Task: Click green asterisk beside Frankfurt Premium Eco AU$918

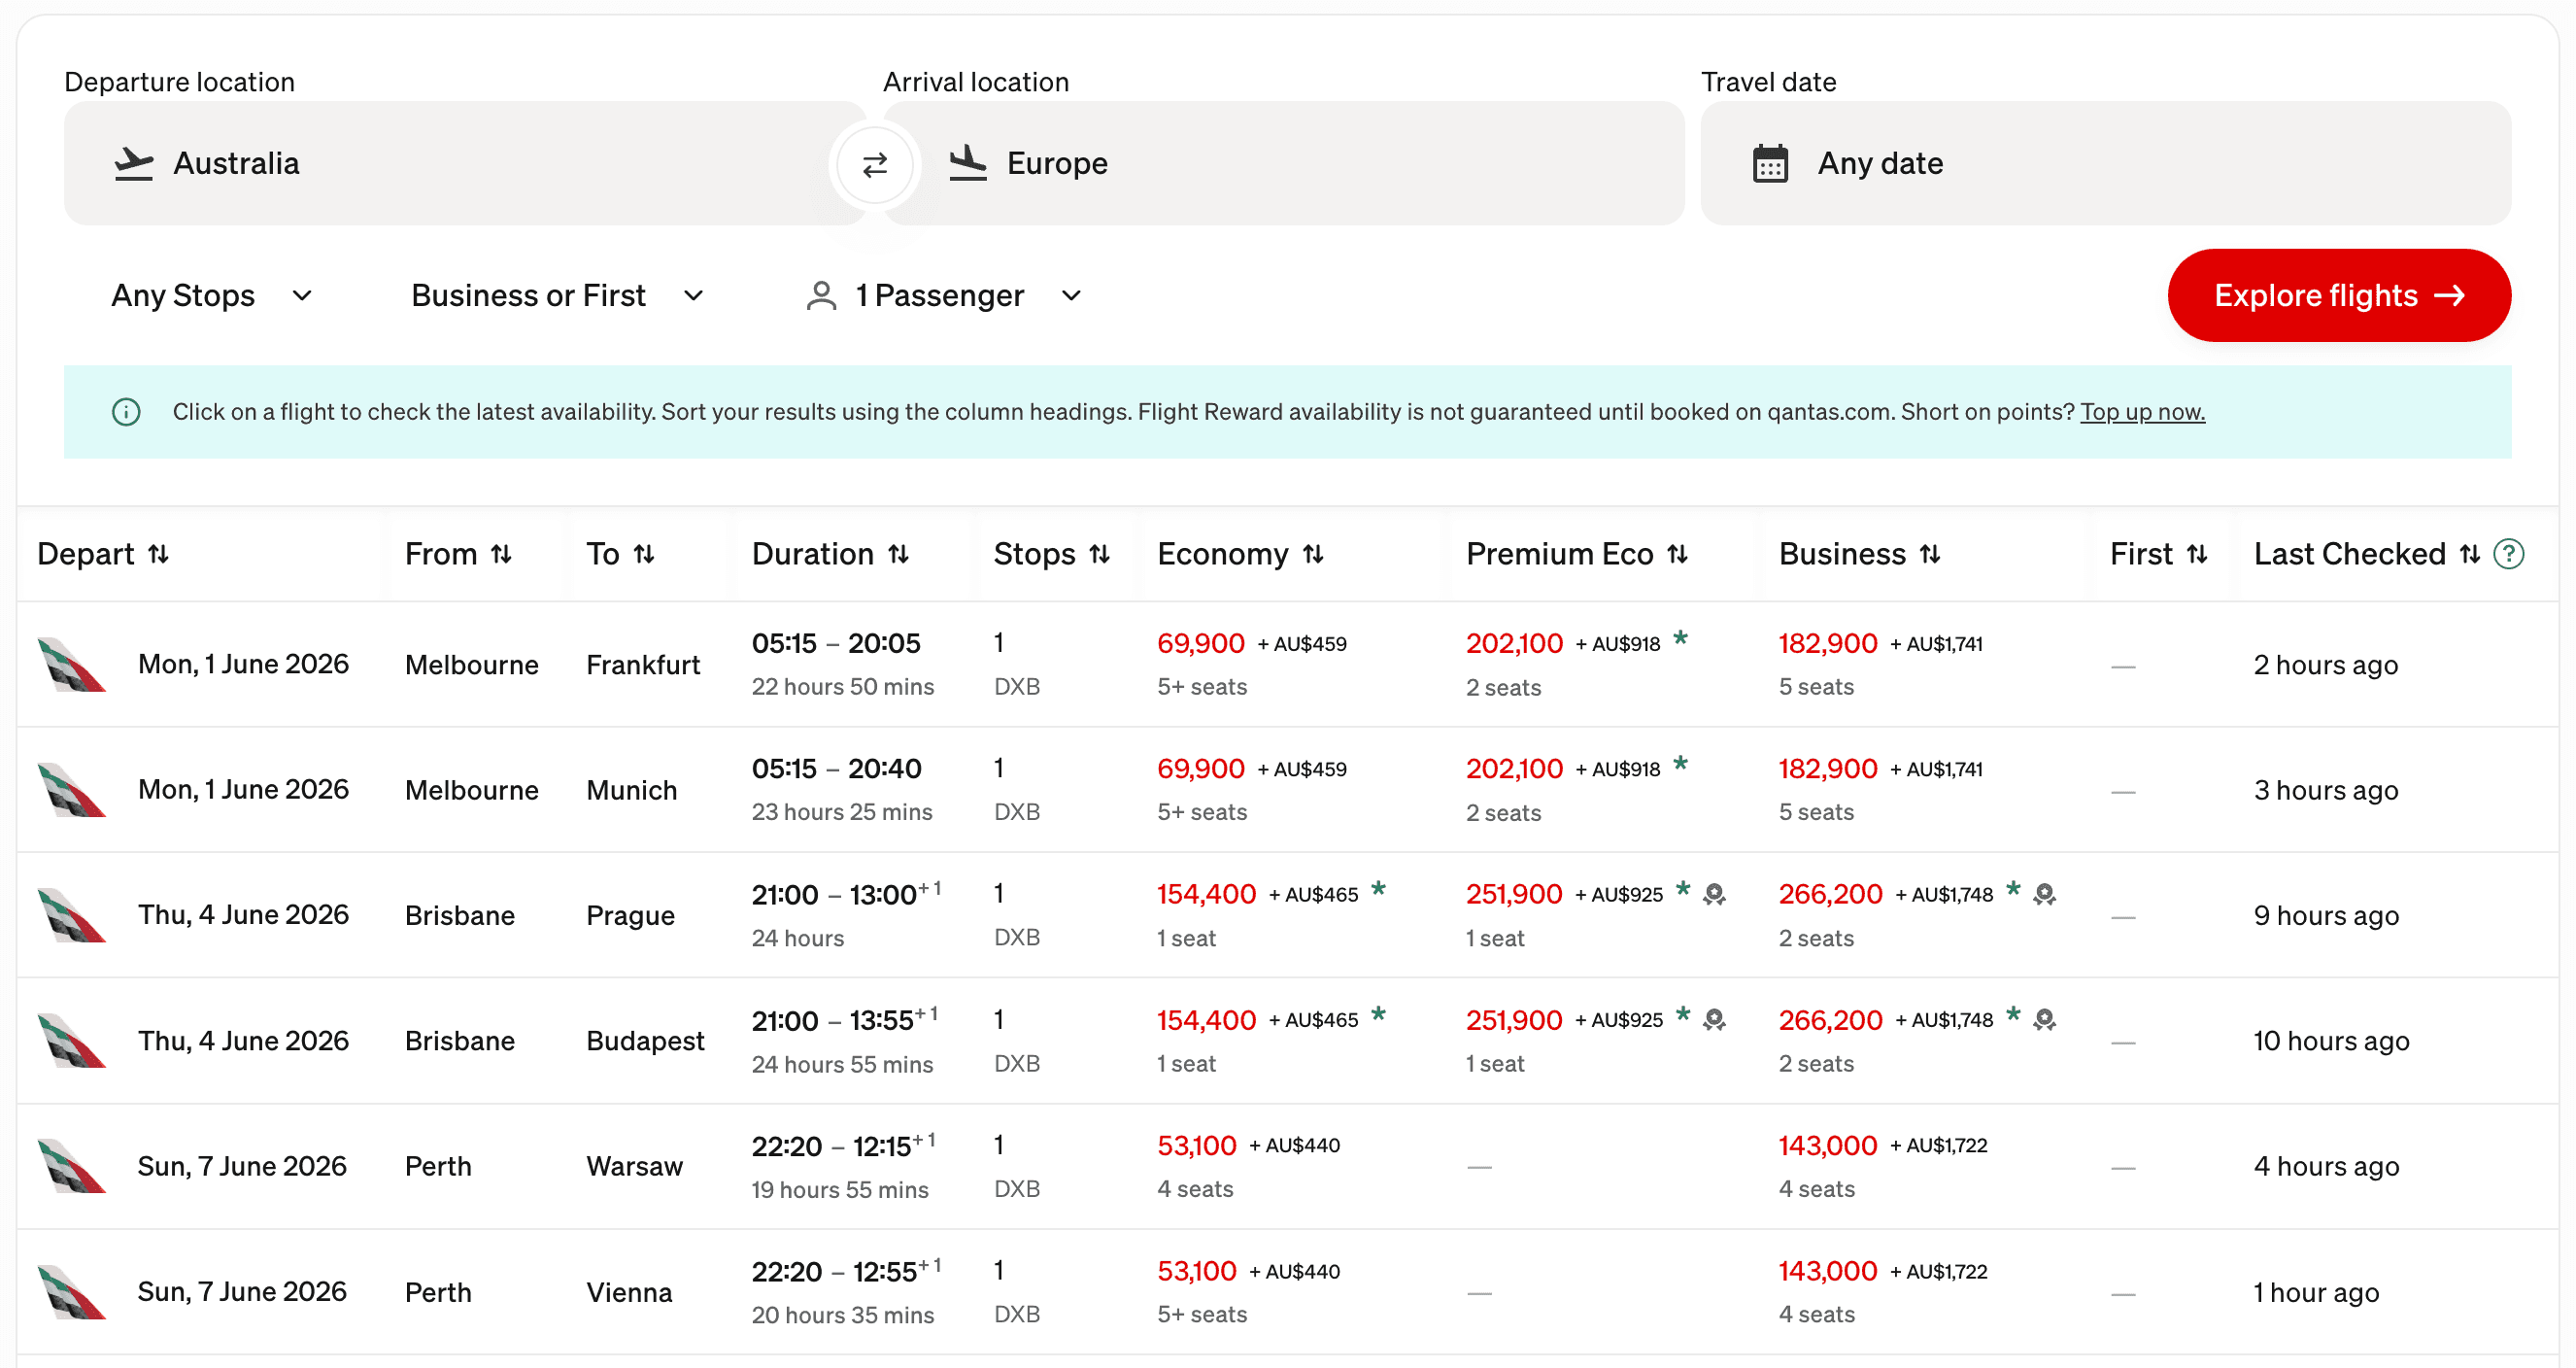Action: pyautogui.click(x=1681, y=638)
